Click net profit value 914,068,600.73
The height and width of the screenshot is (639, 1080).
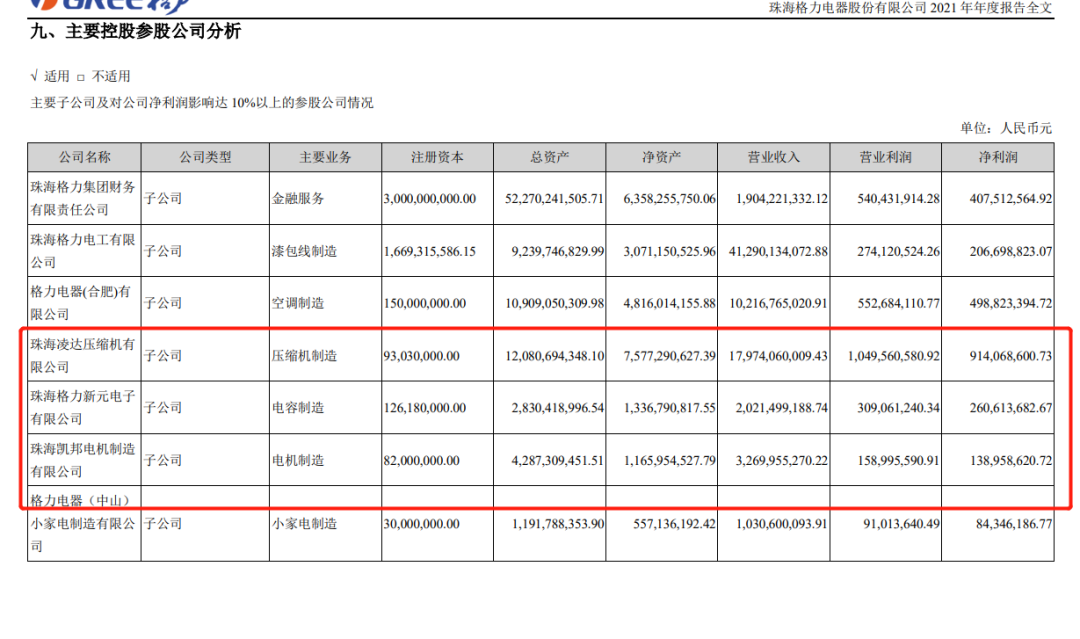[1011, 356]
